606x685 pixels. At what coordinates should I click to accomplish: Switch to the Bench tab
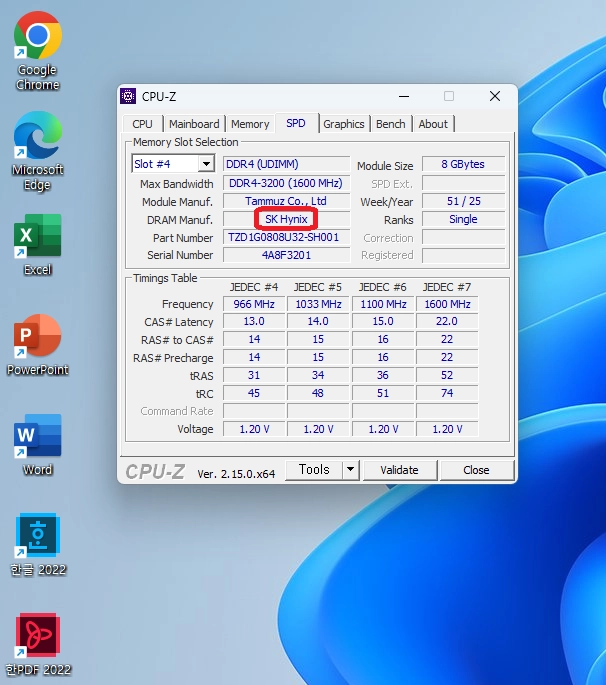[391, 124]
